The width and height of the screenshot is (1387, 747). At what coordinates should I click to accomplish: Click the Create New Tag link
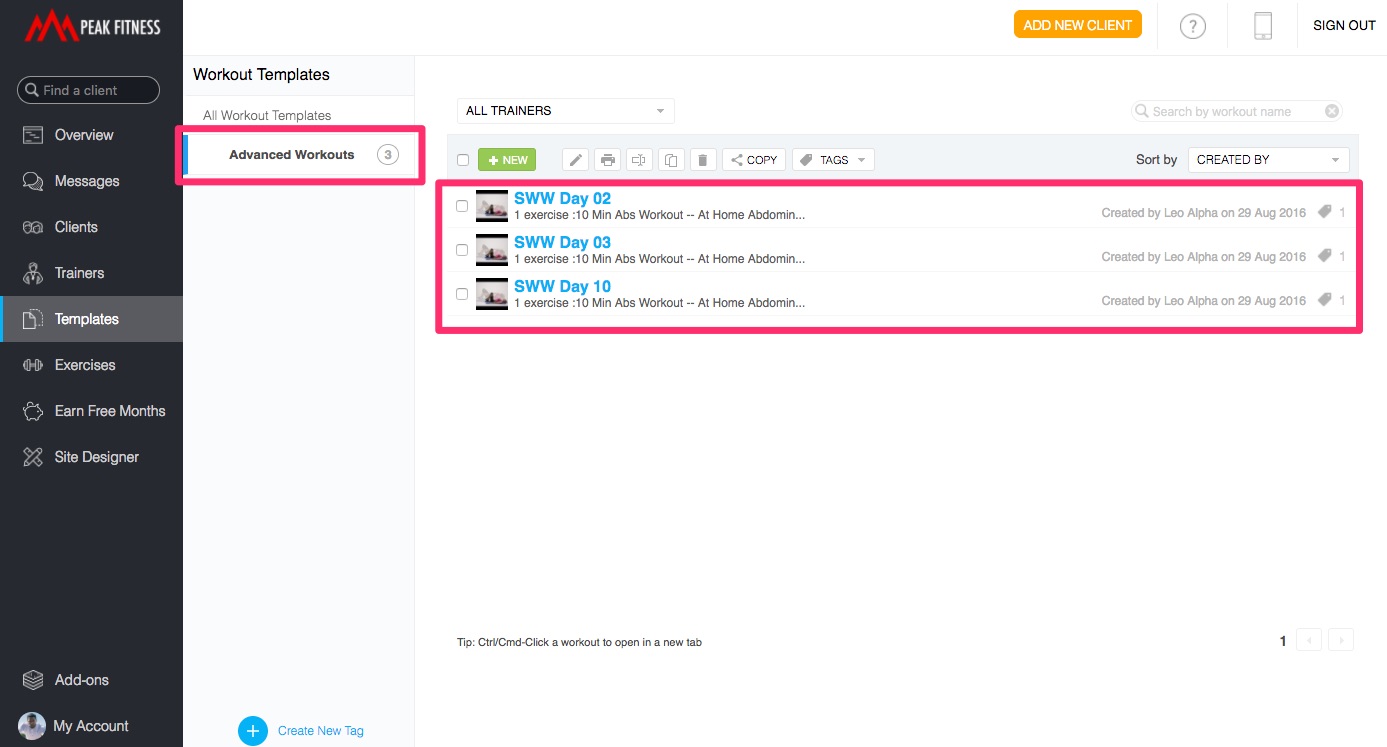pos(321,731)
